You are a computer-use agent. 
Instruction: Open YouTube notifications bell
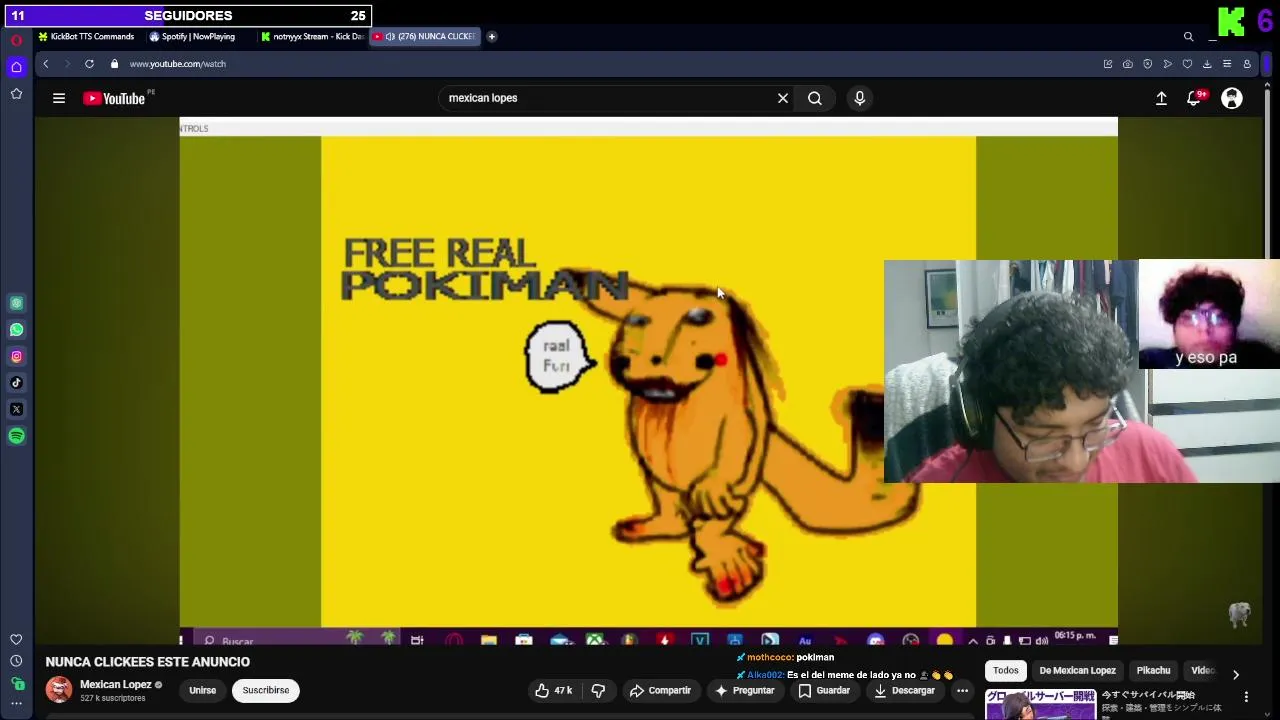pyautogui.click(x=1194, y=98)
